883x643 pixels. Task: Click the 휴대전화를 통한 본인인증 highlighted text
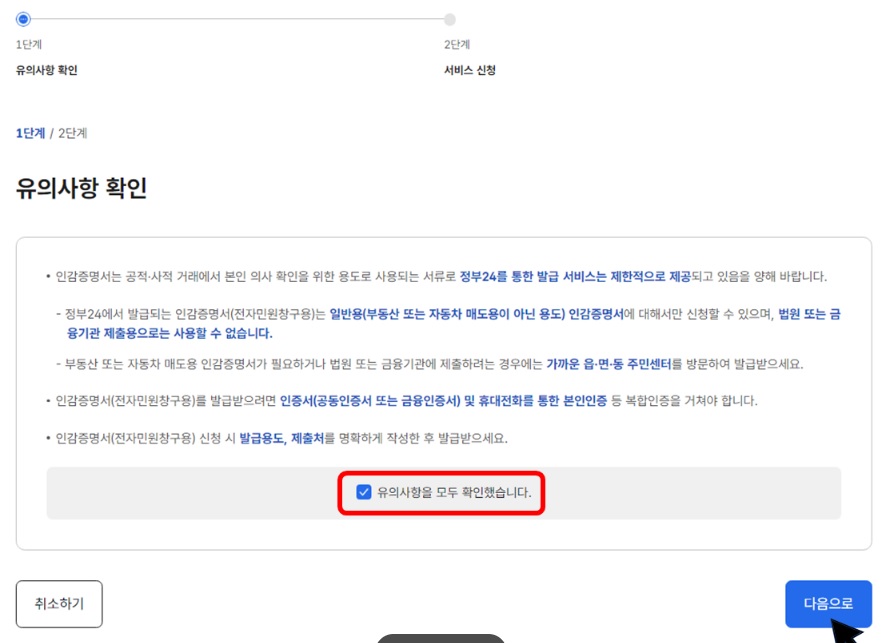543,401
